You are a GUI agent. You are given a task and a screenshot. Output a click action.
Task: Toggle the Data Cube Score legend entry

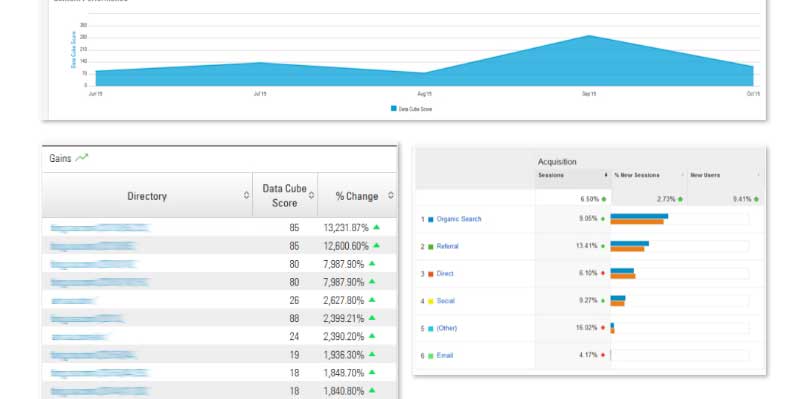[x=411, y=109]
